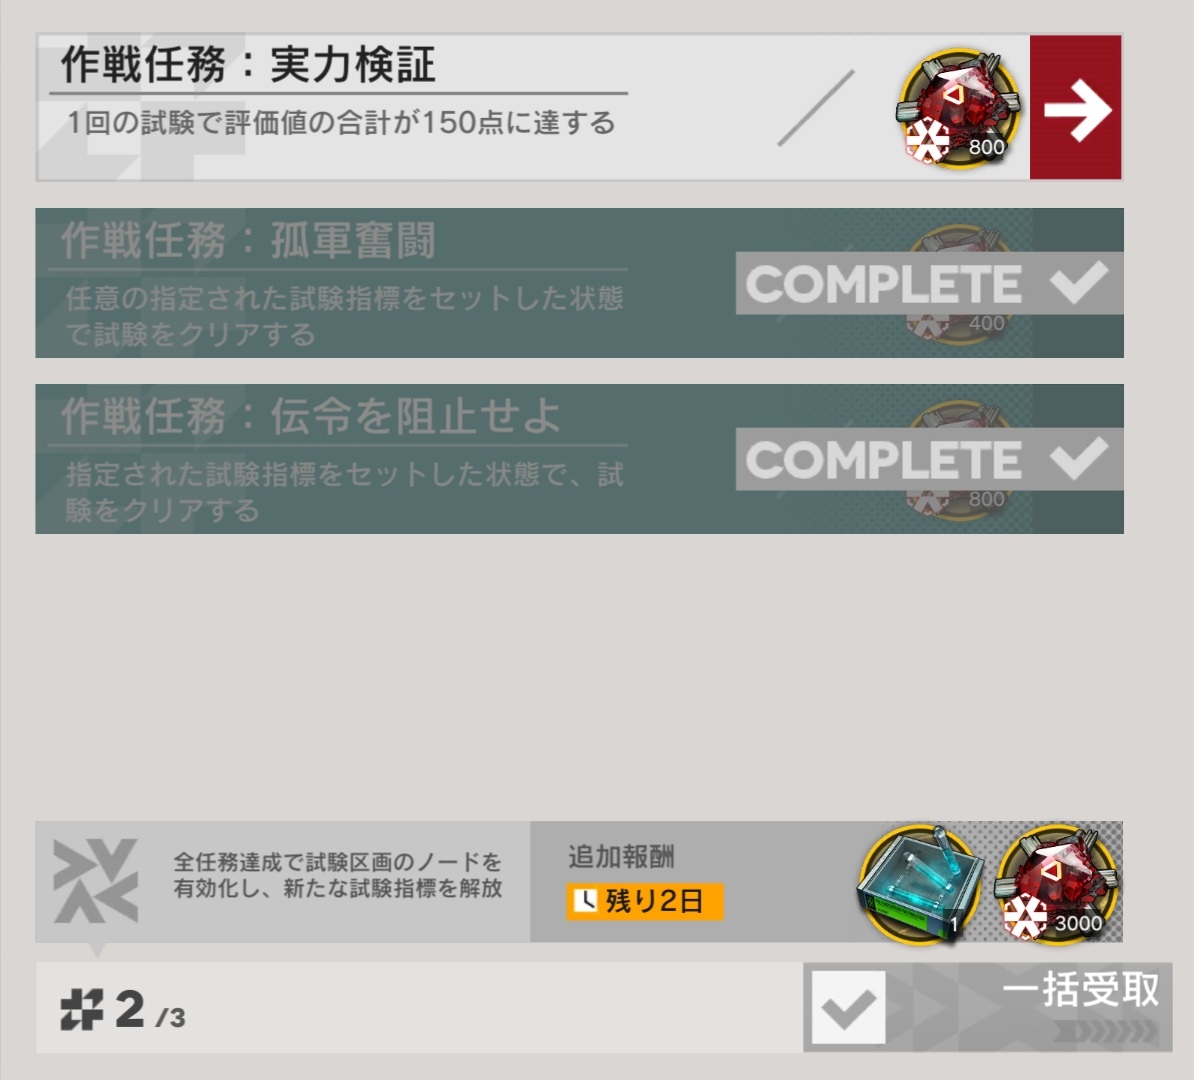Tap the 残り2日 remaining time label
The image size is (1194, 1080).
(x=644, y=902)
